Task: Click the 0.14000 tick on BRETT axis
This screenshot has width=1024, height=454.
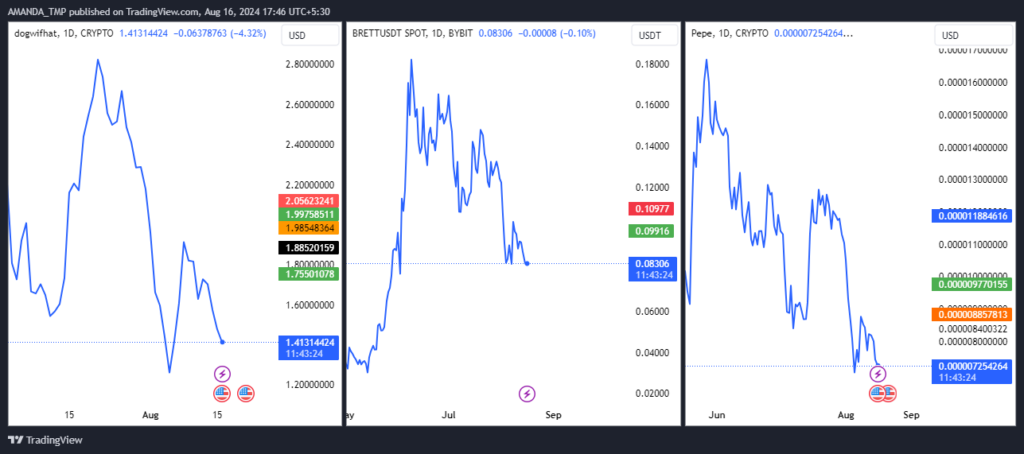Action: coord(650,146)
